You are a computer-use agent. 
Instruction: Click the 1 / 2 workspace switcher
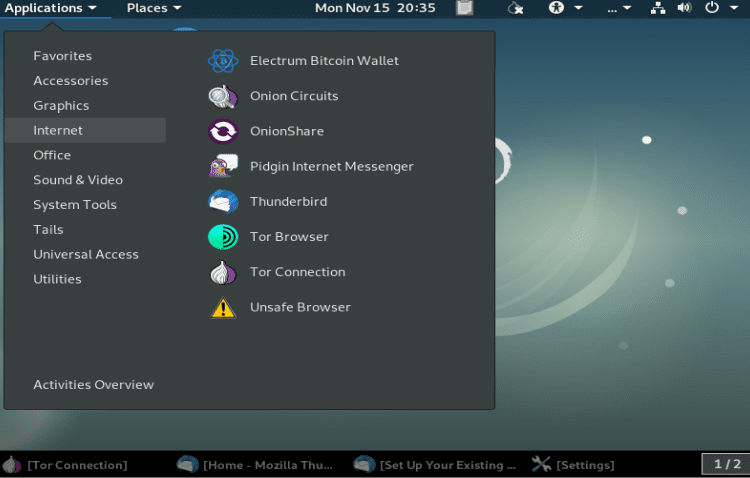tap(727, 464)
